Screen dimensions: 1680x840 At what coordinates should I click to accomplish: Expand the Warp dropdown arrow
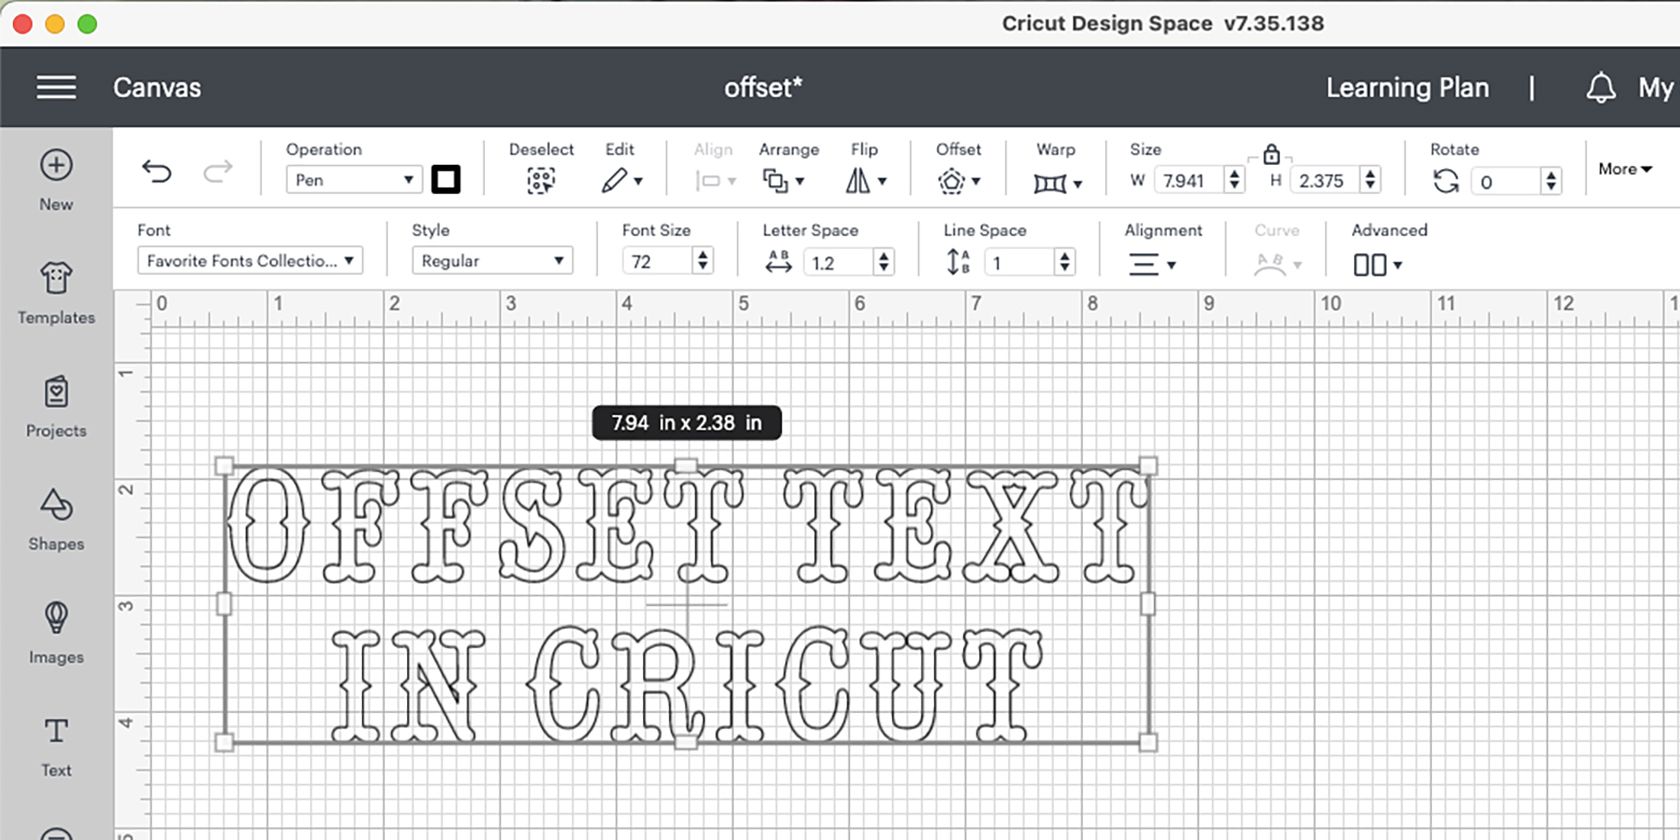[1078, 184]
